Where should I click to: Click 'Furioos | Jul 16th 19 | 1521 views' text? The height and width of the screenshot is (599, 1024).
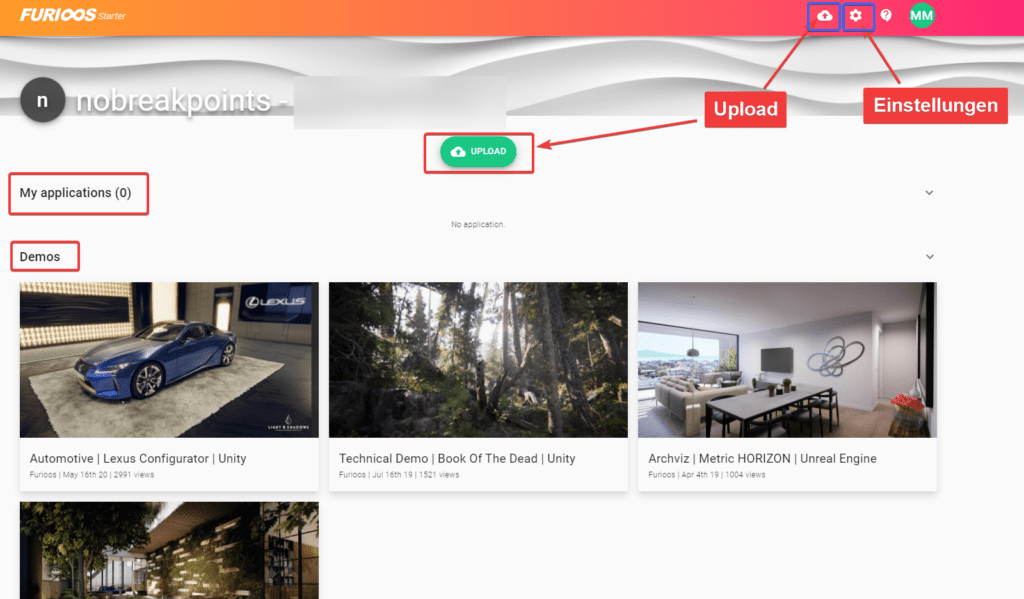pos(399,475)
